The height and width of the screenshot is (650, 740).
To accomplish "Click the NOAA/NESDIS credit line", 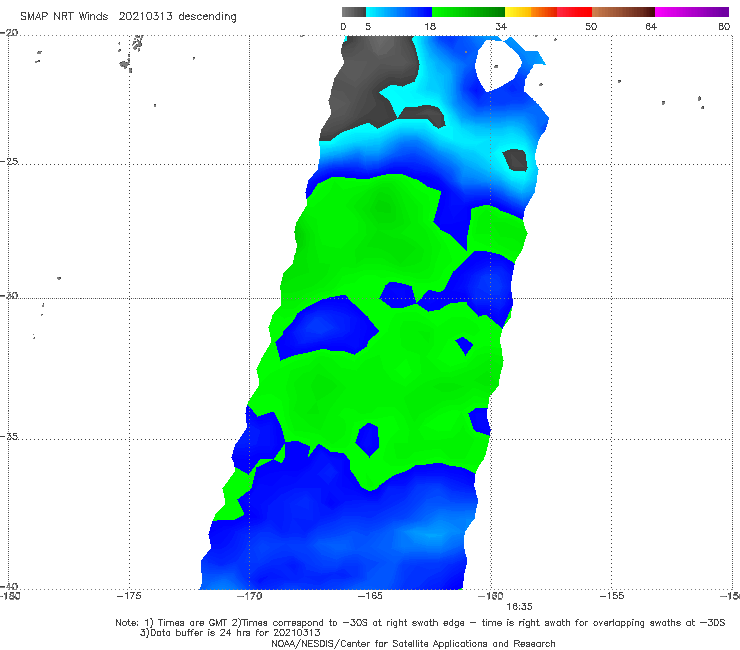I will (x=413, y=644).
